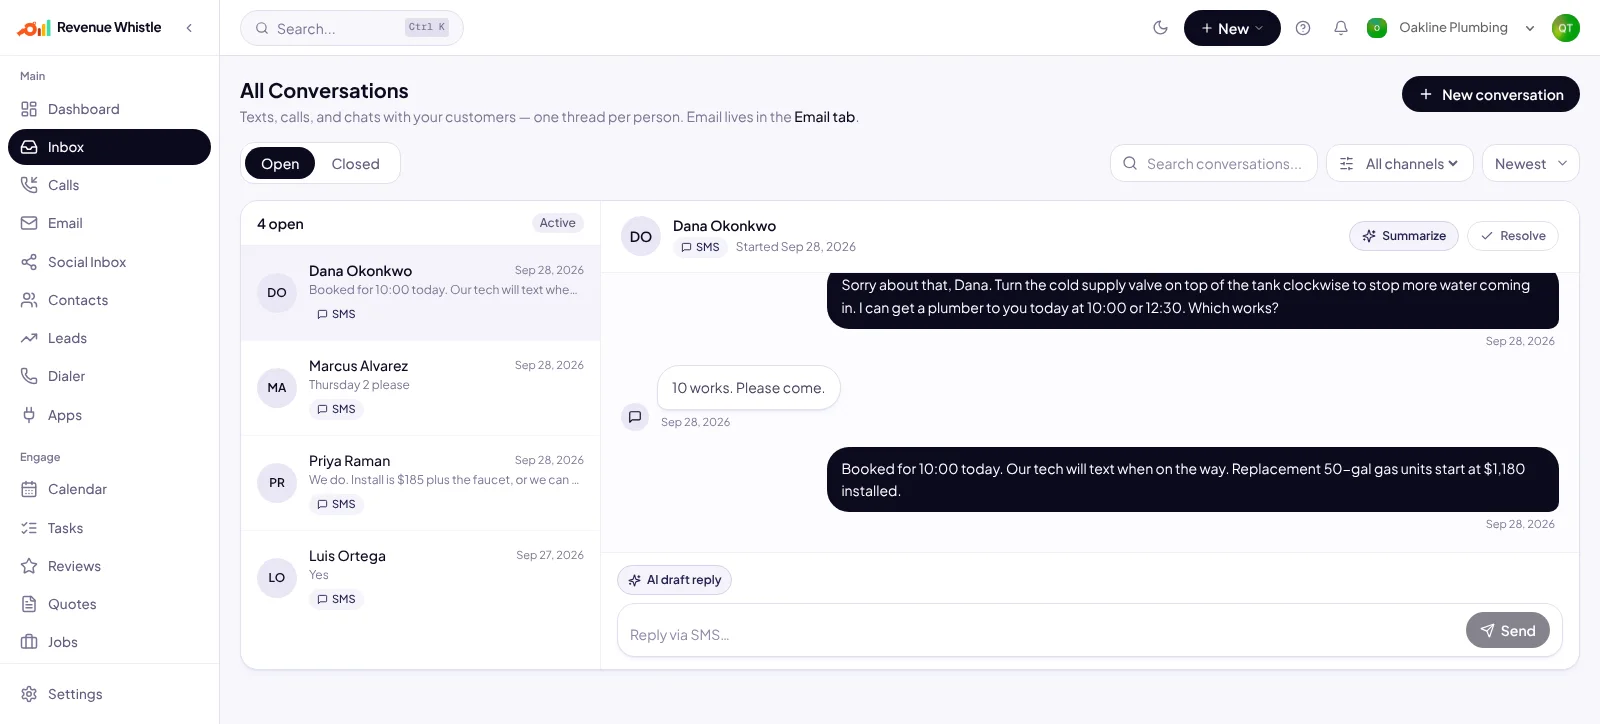
Task: Navigate to Social Inbox
Action: [x=110, y=262]
